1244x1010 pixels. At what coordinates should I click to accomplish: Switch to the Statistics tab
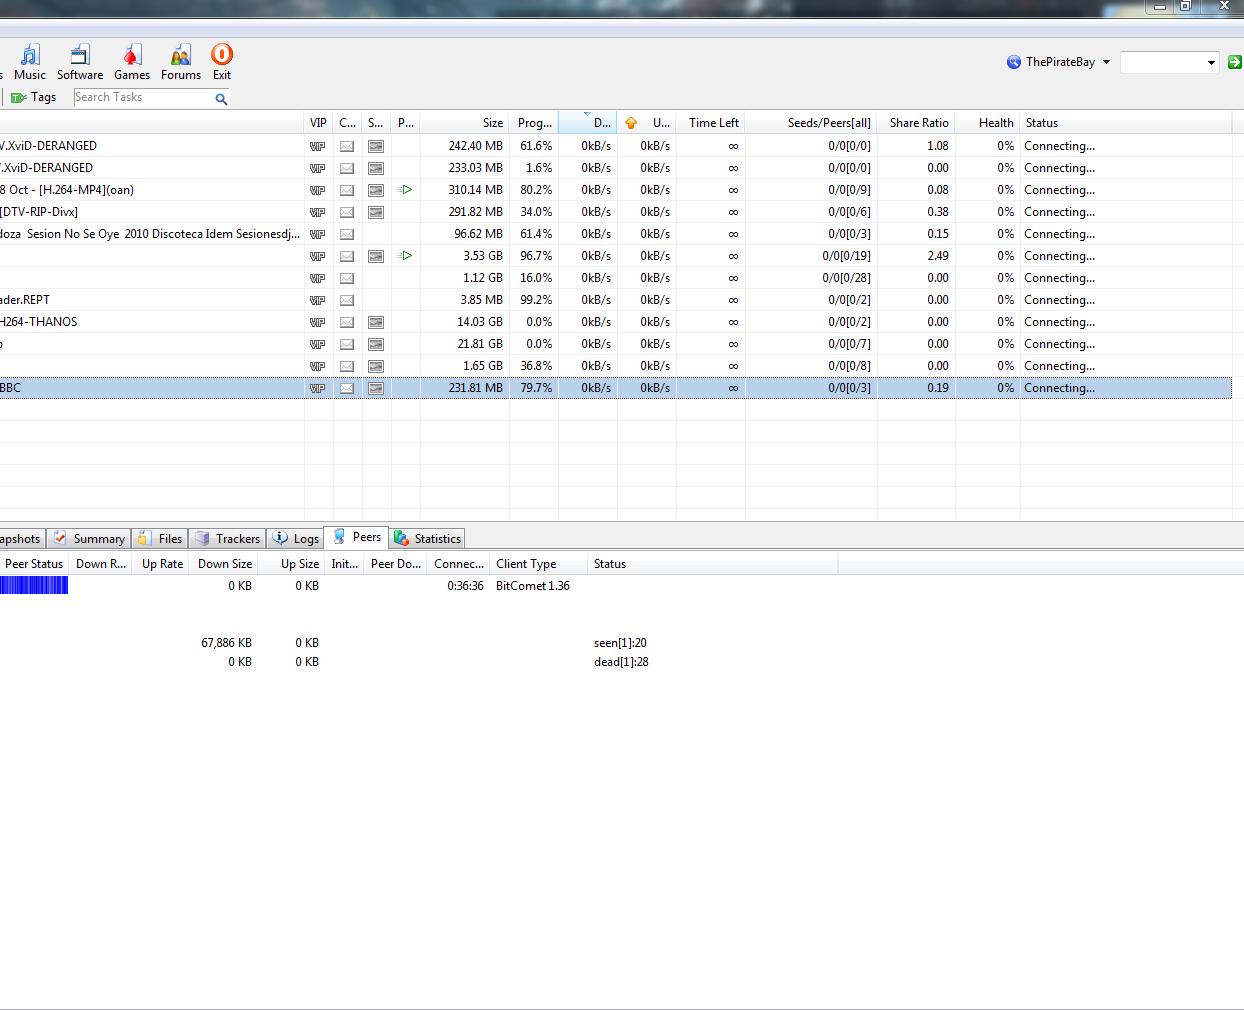click(428, 538)
